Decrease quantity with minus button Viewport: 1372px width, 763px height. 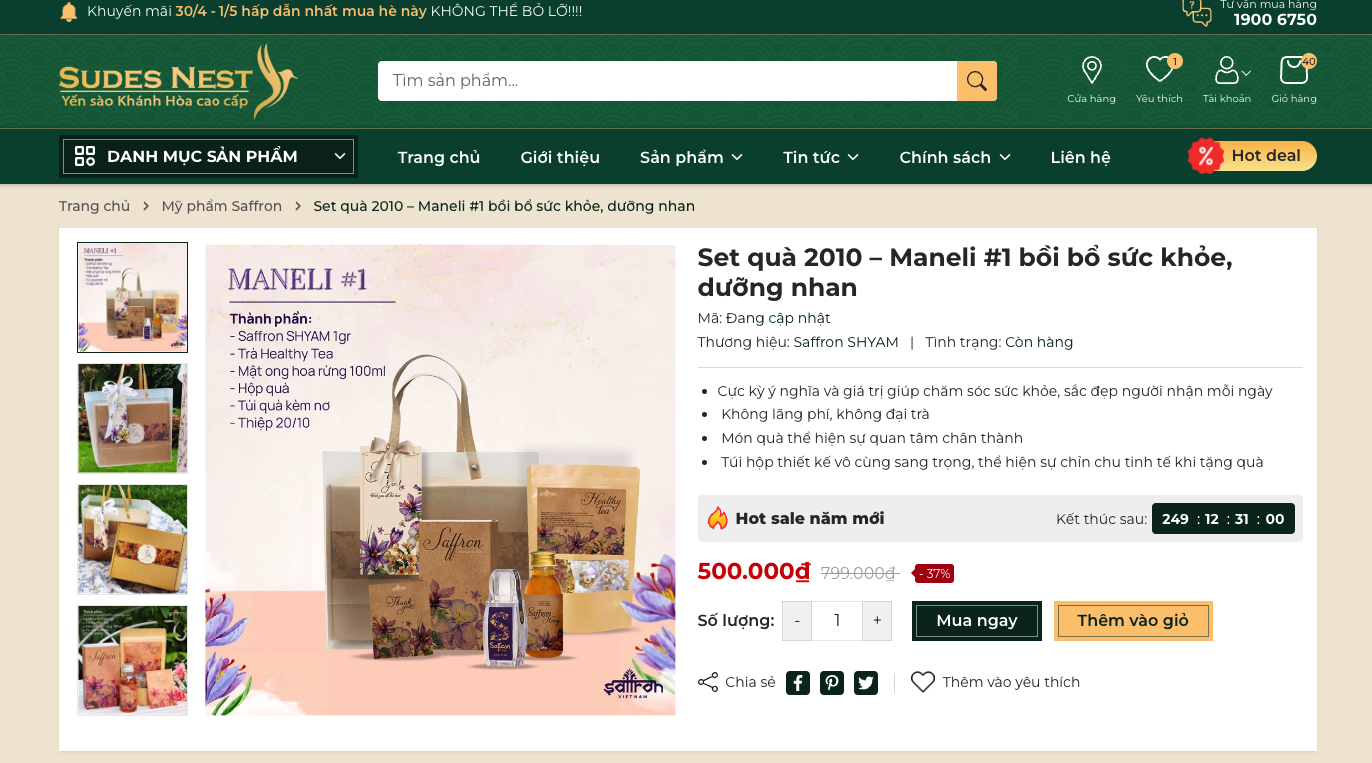[797, 621]
